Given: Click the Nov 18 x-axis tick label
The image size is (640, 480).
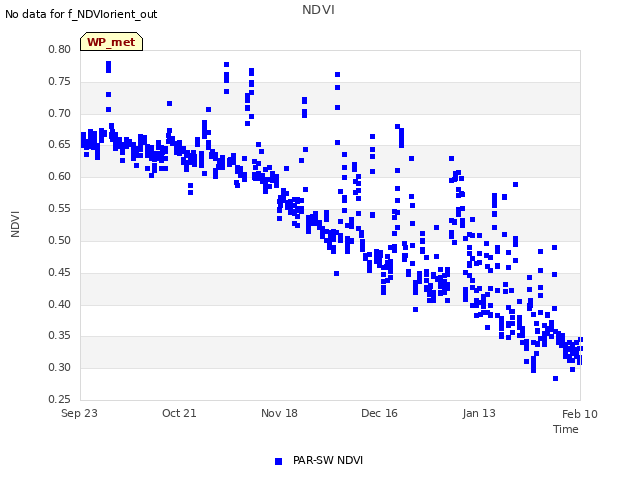Looking at the screenshot, I should (x=279, y=413).
